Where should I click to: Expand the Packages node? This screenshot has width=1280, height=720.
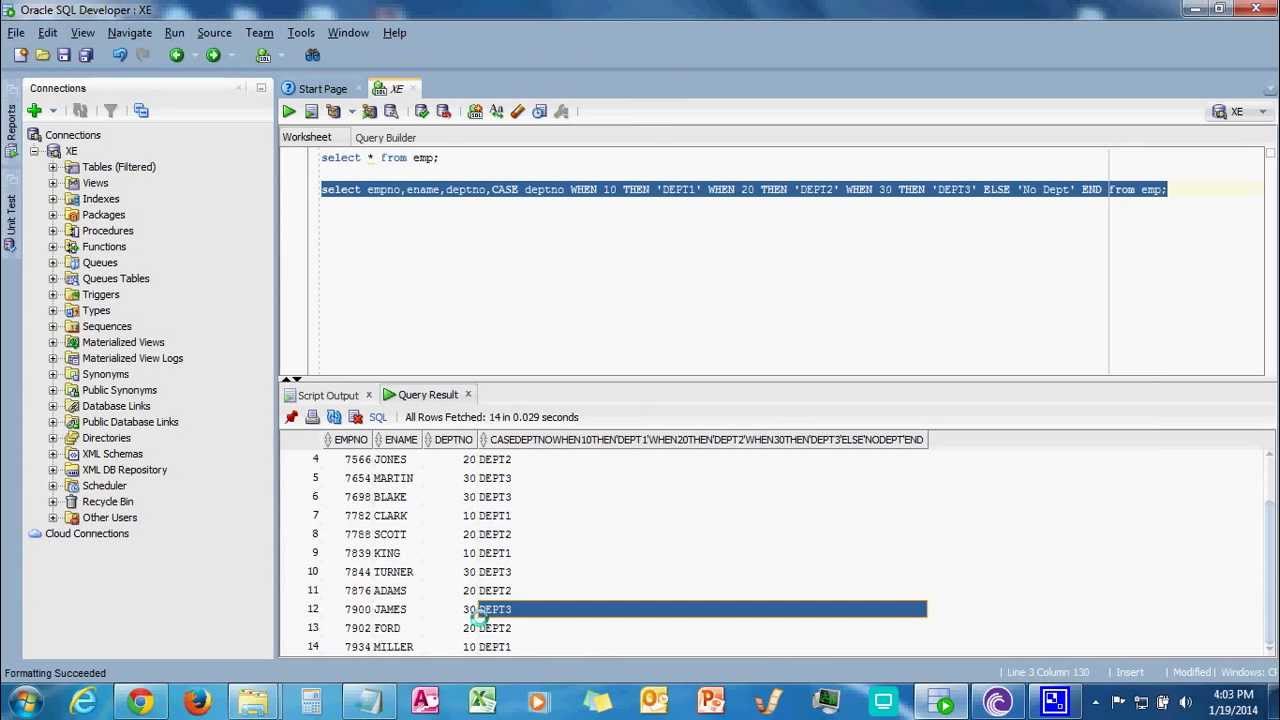coord(53,215)
